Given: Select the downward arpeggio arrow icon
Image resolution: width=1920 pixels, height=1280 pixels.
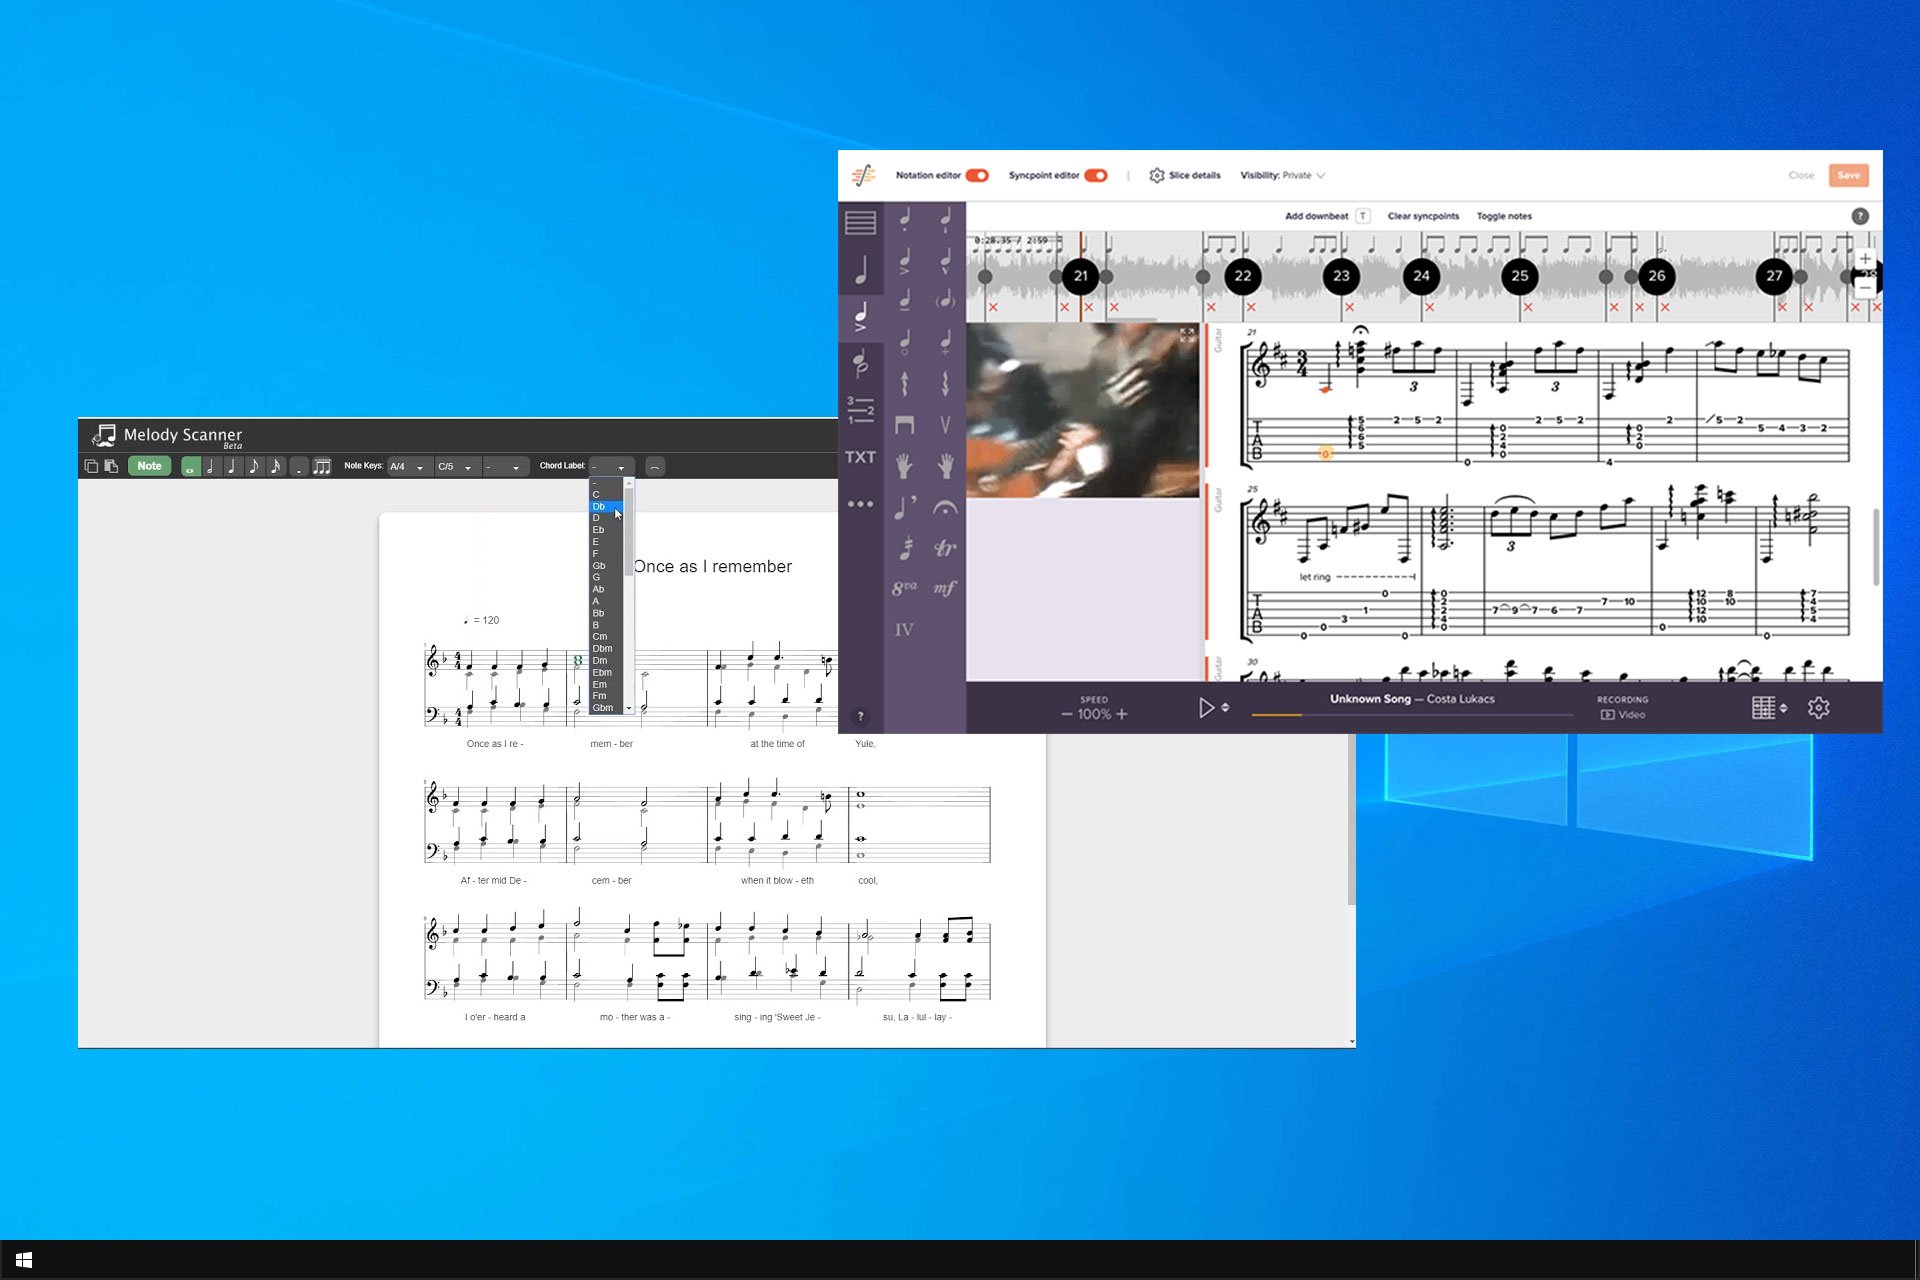Looking at the screenshot, I should tap(945, 384).
